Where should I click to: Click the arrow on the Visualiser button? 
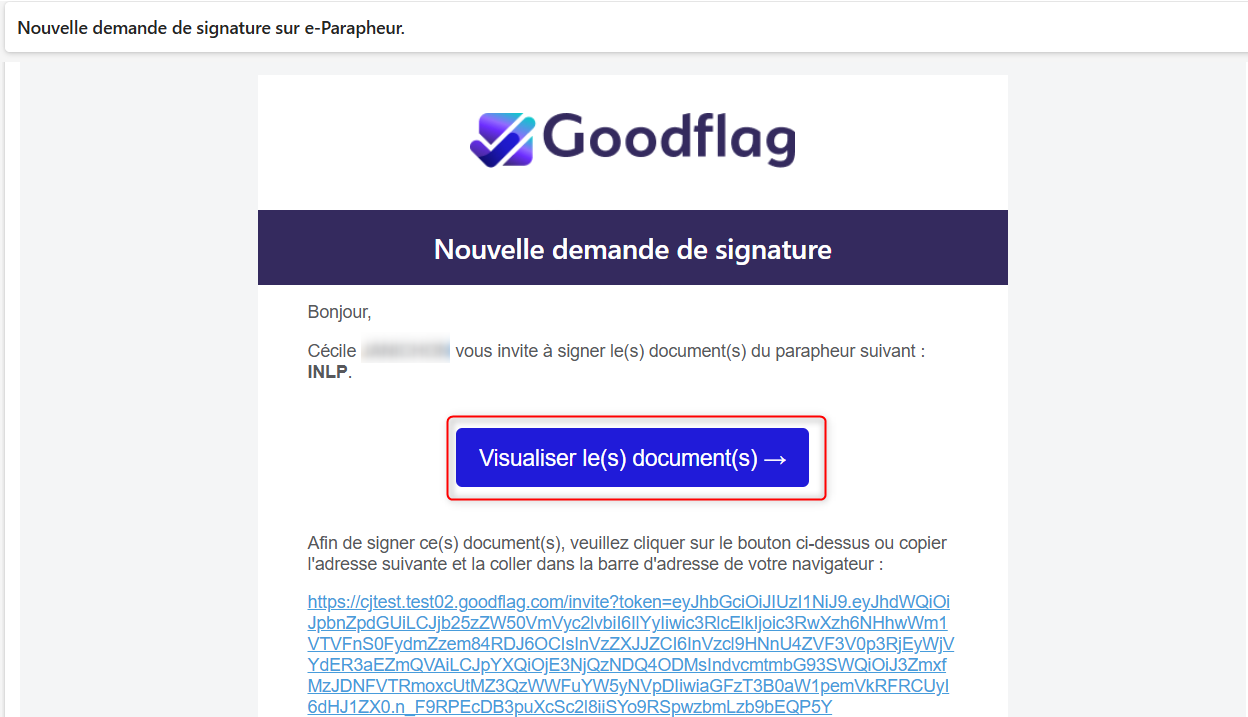point(776,458)
